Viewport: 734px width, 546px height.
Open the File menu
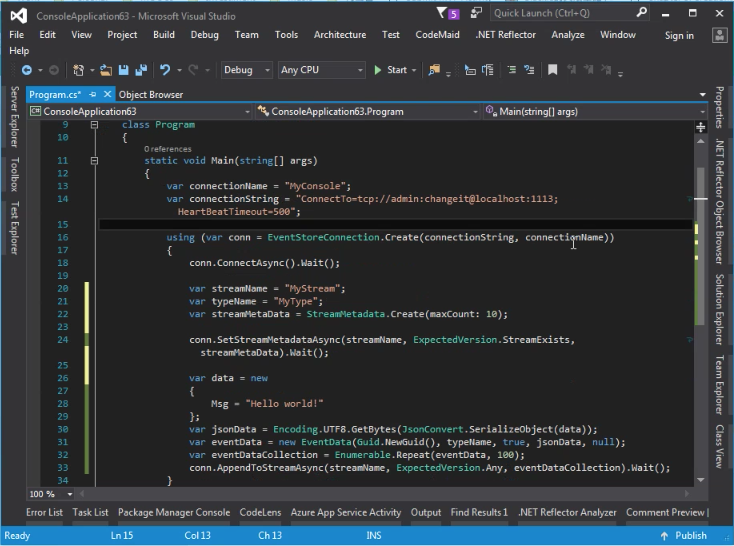[16, 35]
